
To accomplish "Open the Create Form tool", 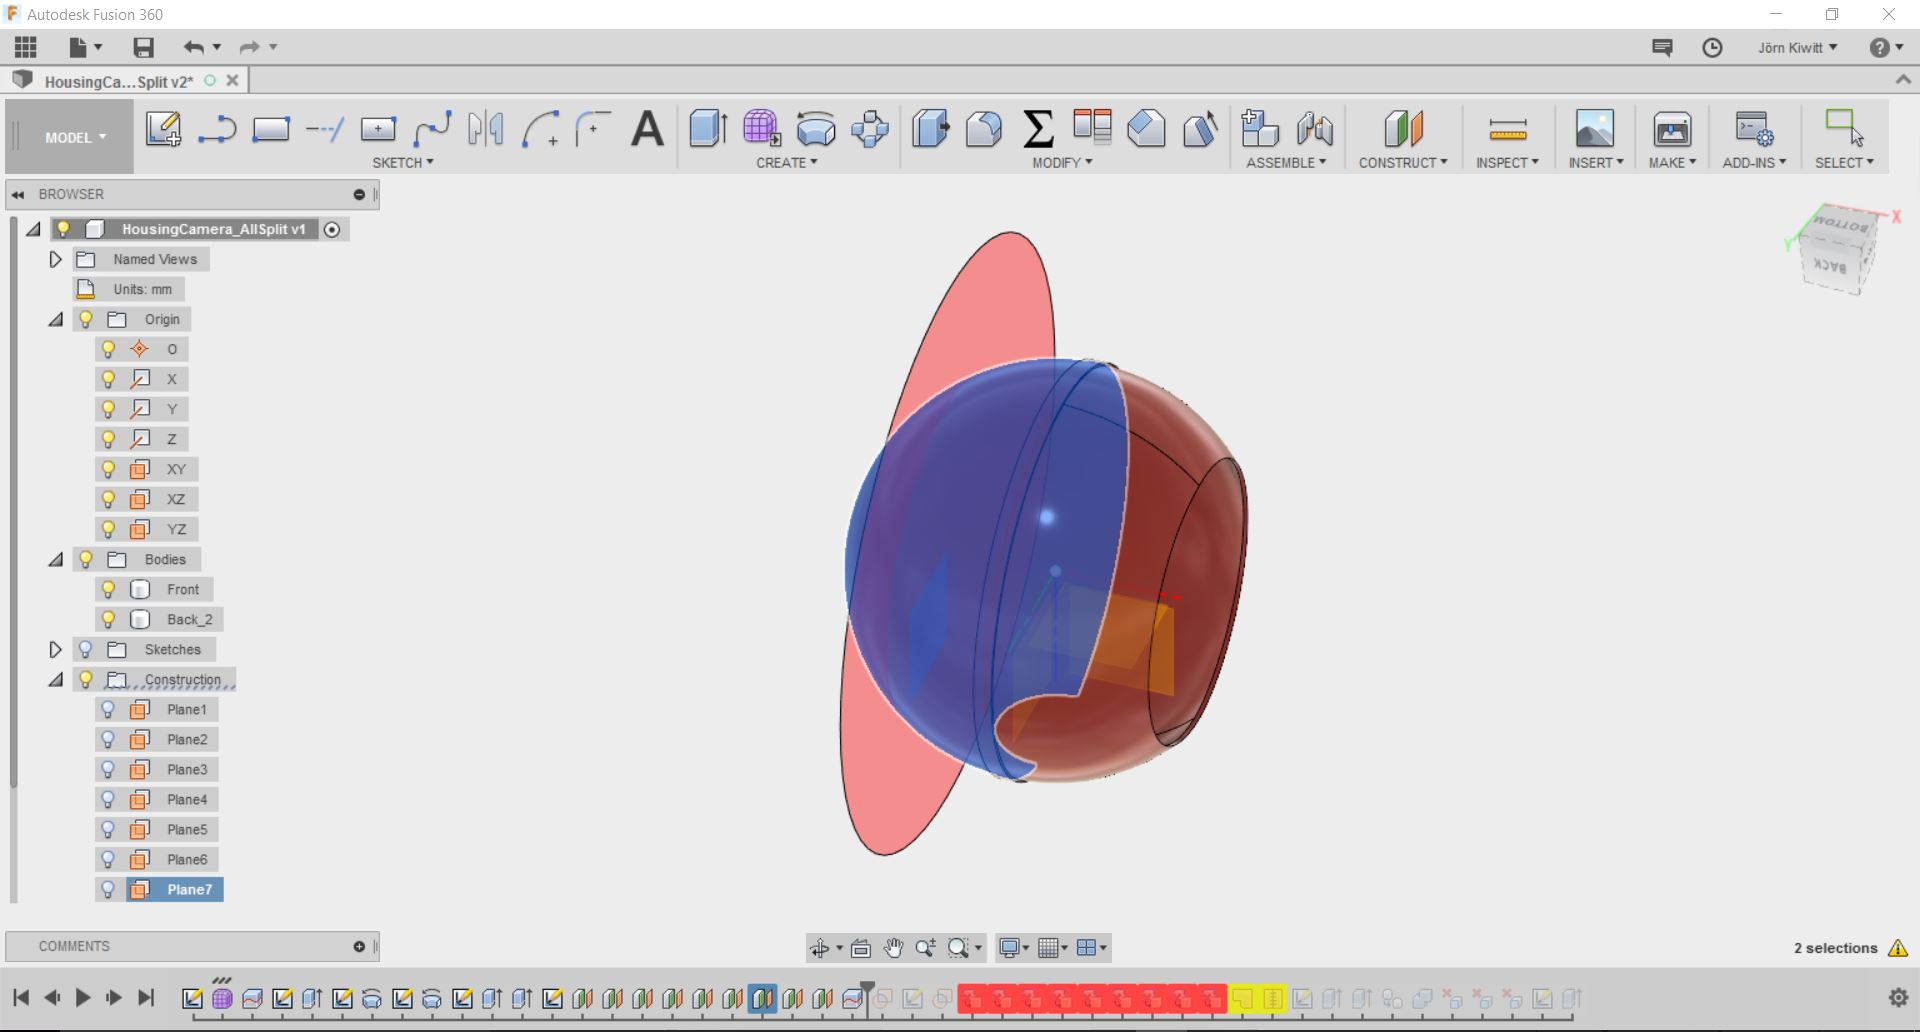I will tap(762, 129).
